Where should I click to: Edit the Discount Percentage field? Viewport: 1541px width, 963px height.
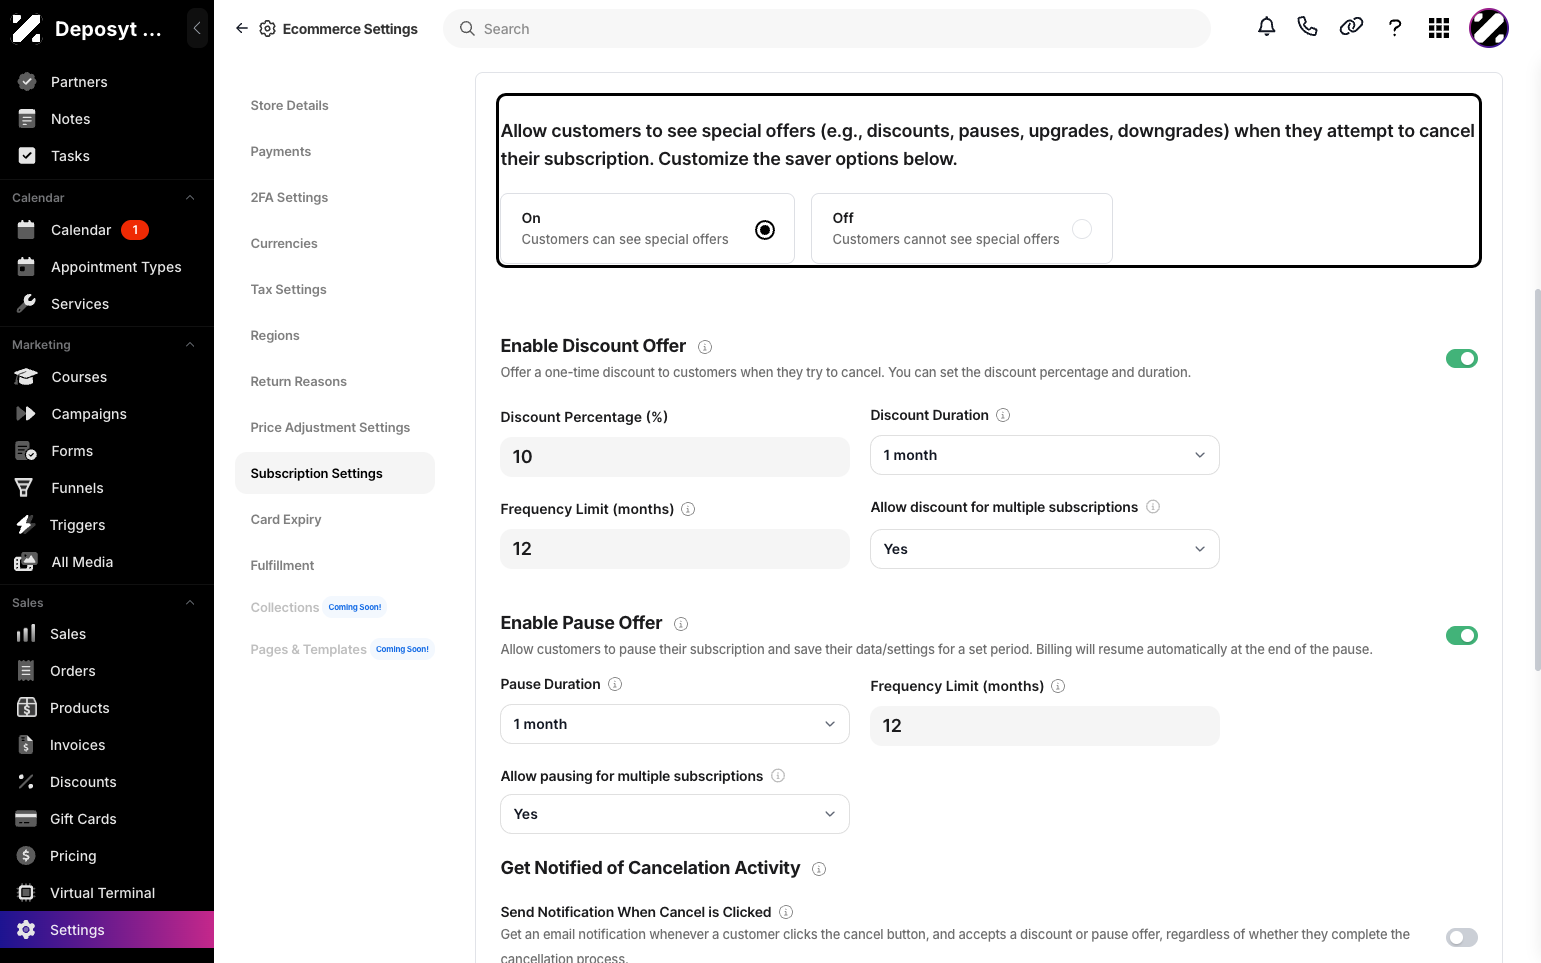coord(675,457)
